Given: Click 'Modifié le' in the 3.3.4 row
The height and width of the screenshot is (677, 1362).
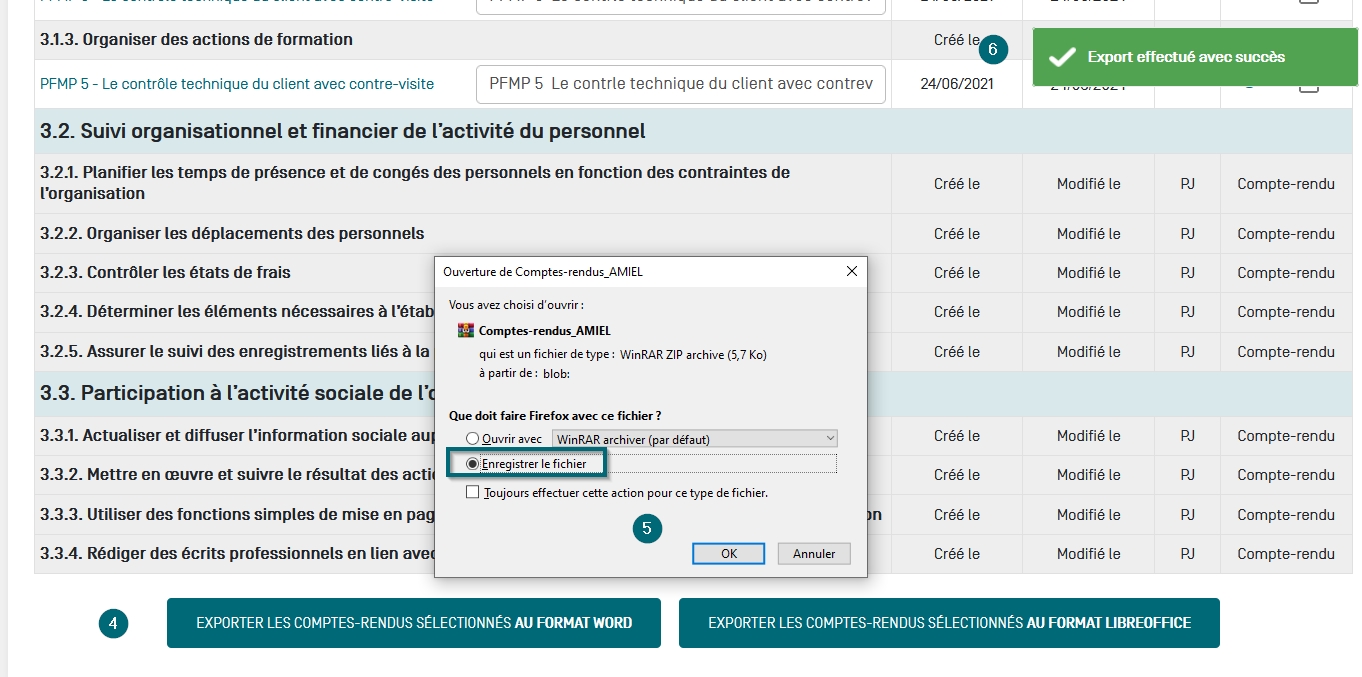Looking at the screenshot, I should [x=1088, y=554].
